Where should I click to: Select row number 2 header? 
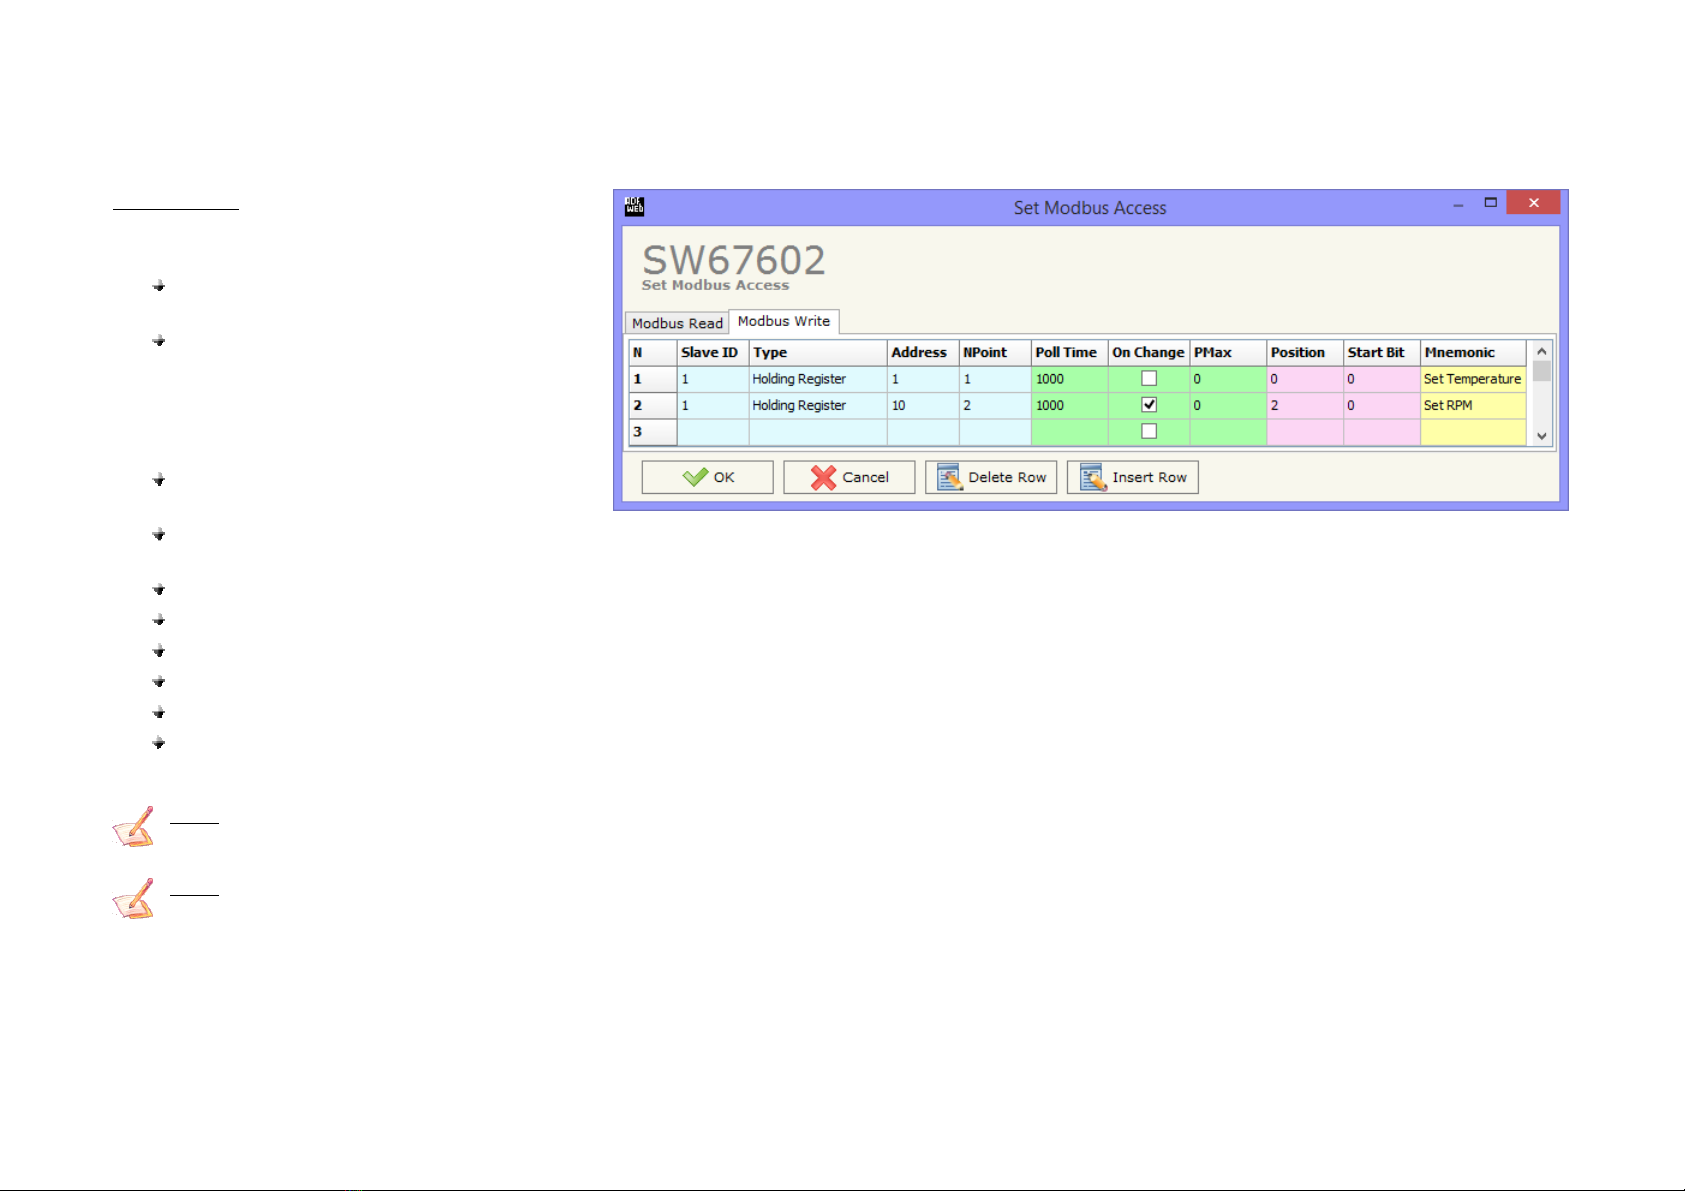tap(653, 405)
